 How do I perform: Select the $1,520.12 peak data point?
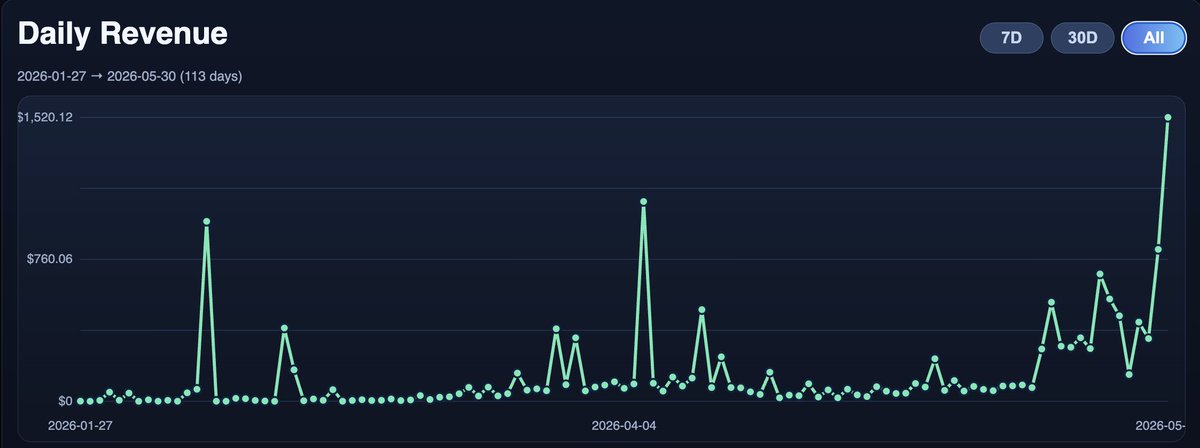click(x=1168, y=118)
